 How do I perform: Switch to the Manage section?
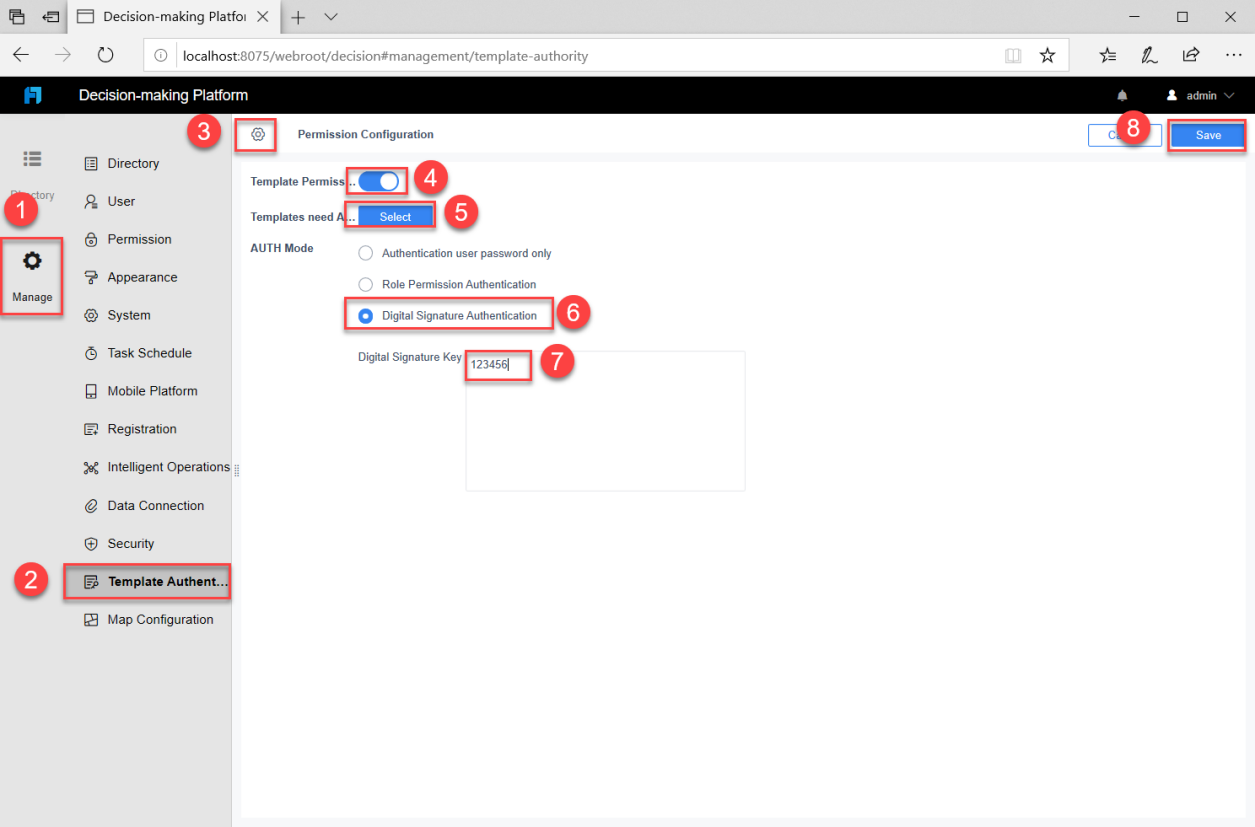[x=31, y=276]
